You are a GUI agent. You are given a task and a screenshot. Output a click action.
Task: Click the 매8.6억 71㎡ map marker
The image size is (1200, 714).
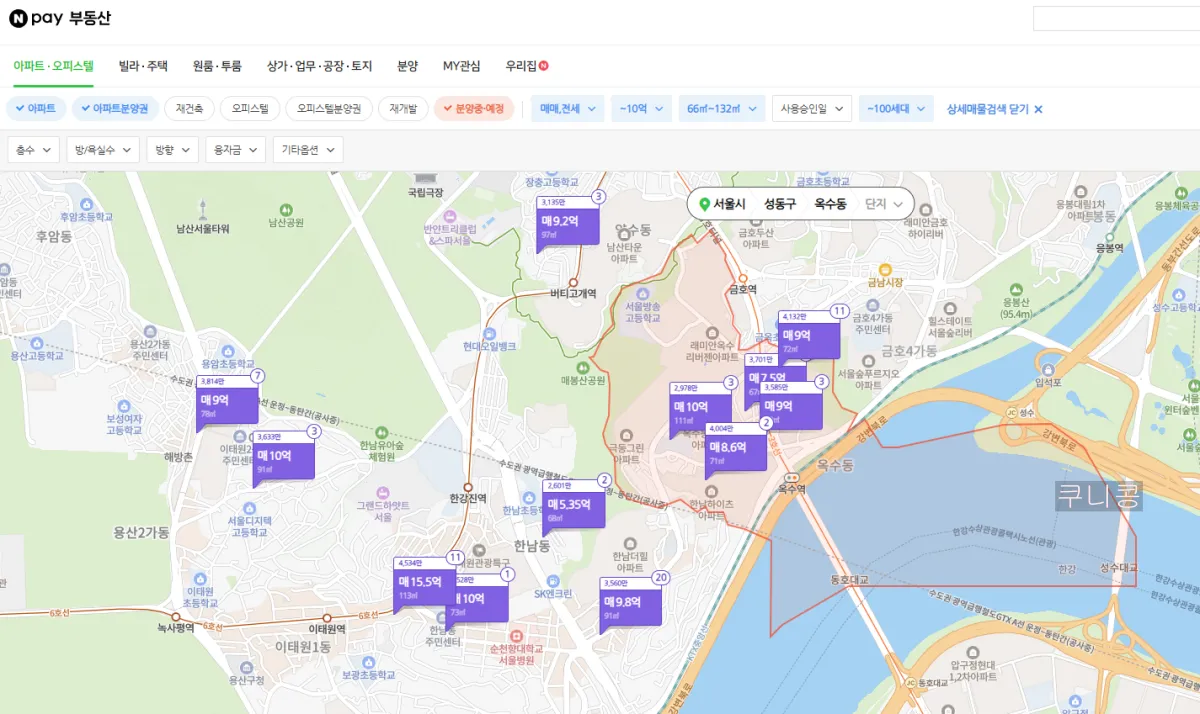click(735, 450)
